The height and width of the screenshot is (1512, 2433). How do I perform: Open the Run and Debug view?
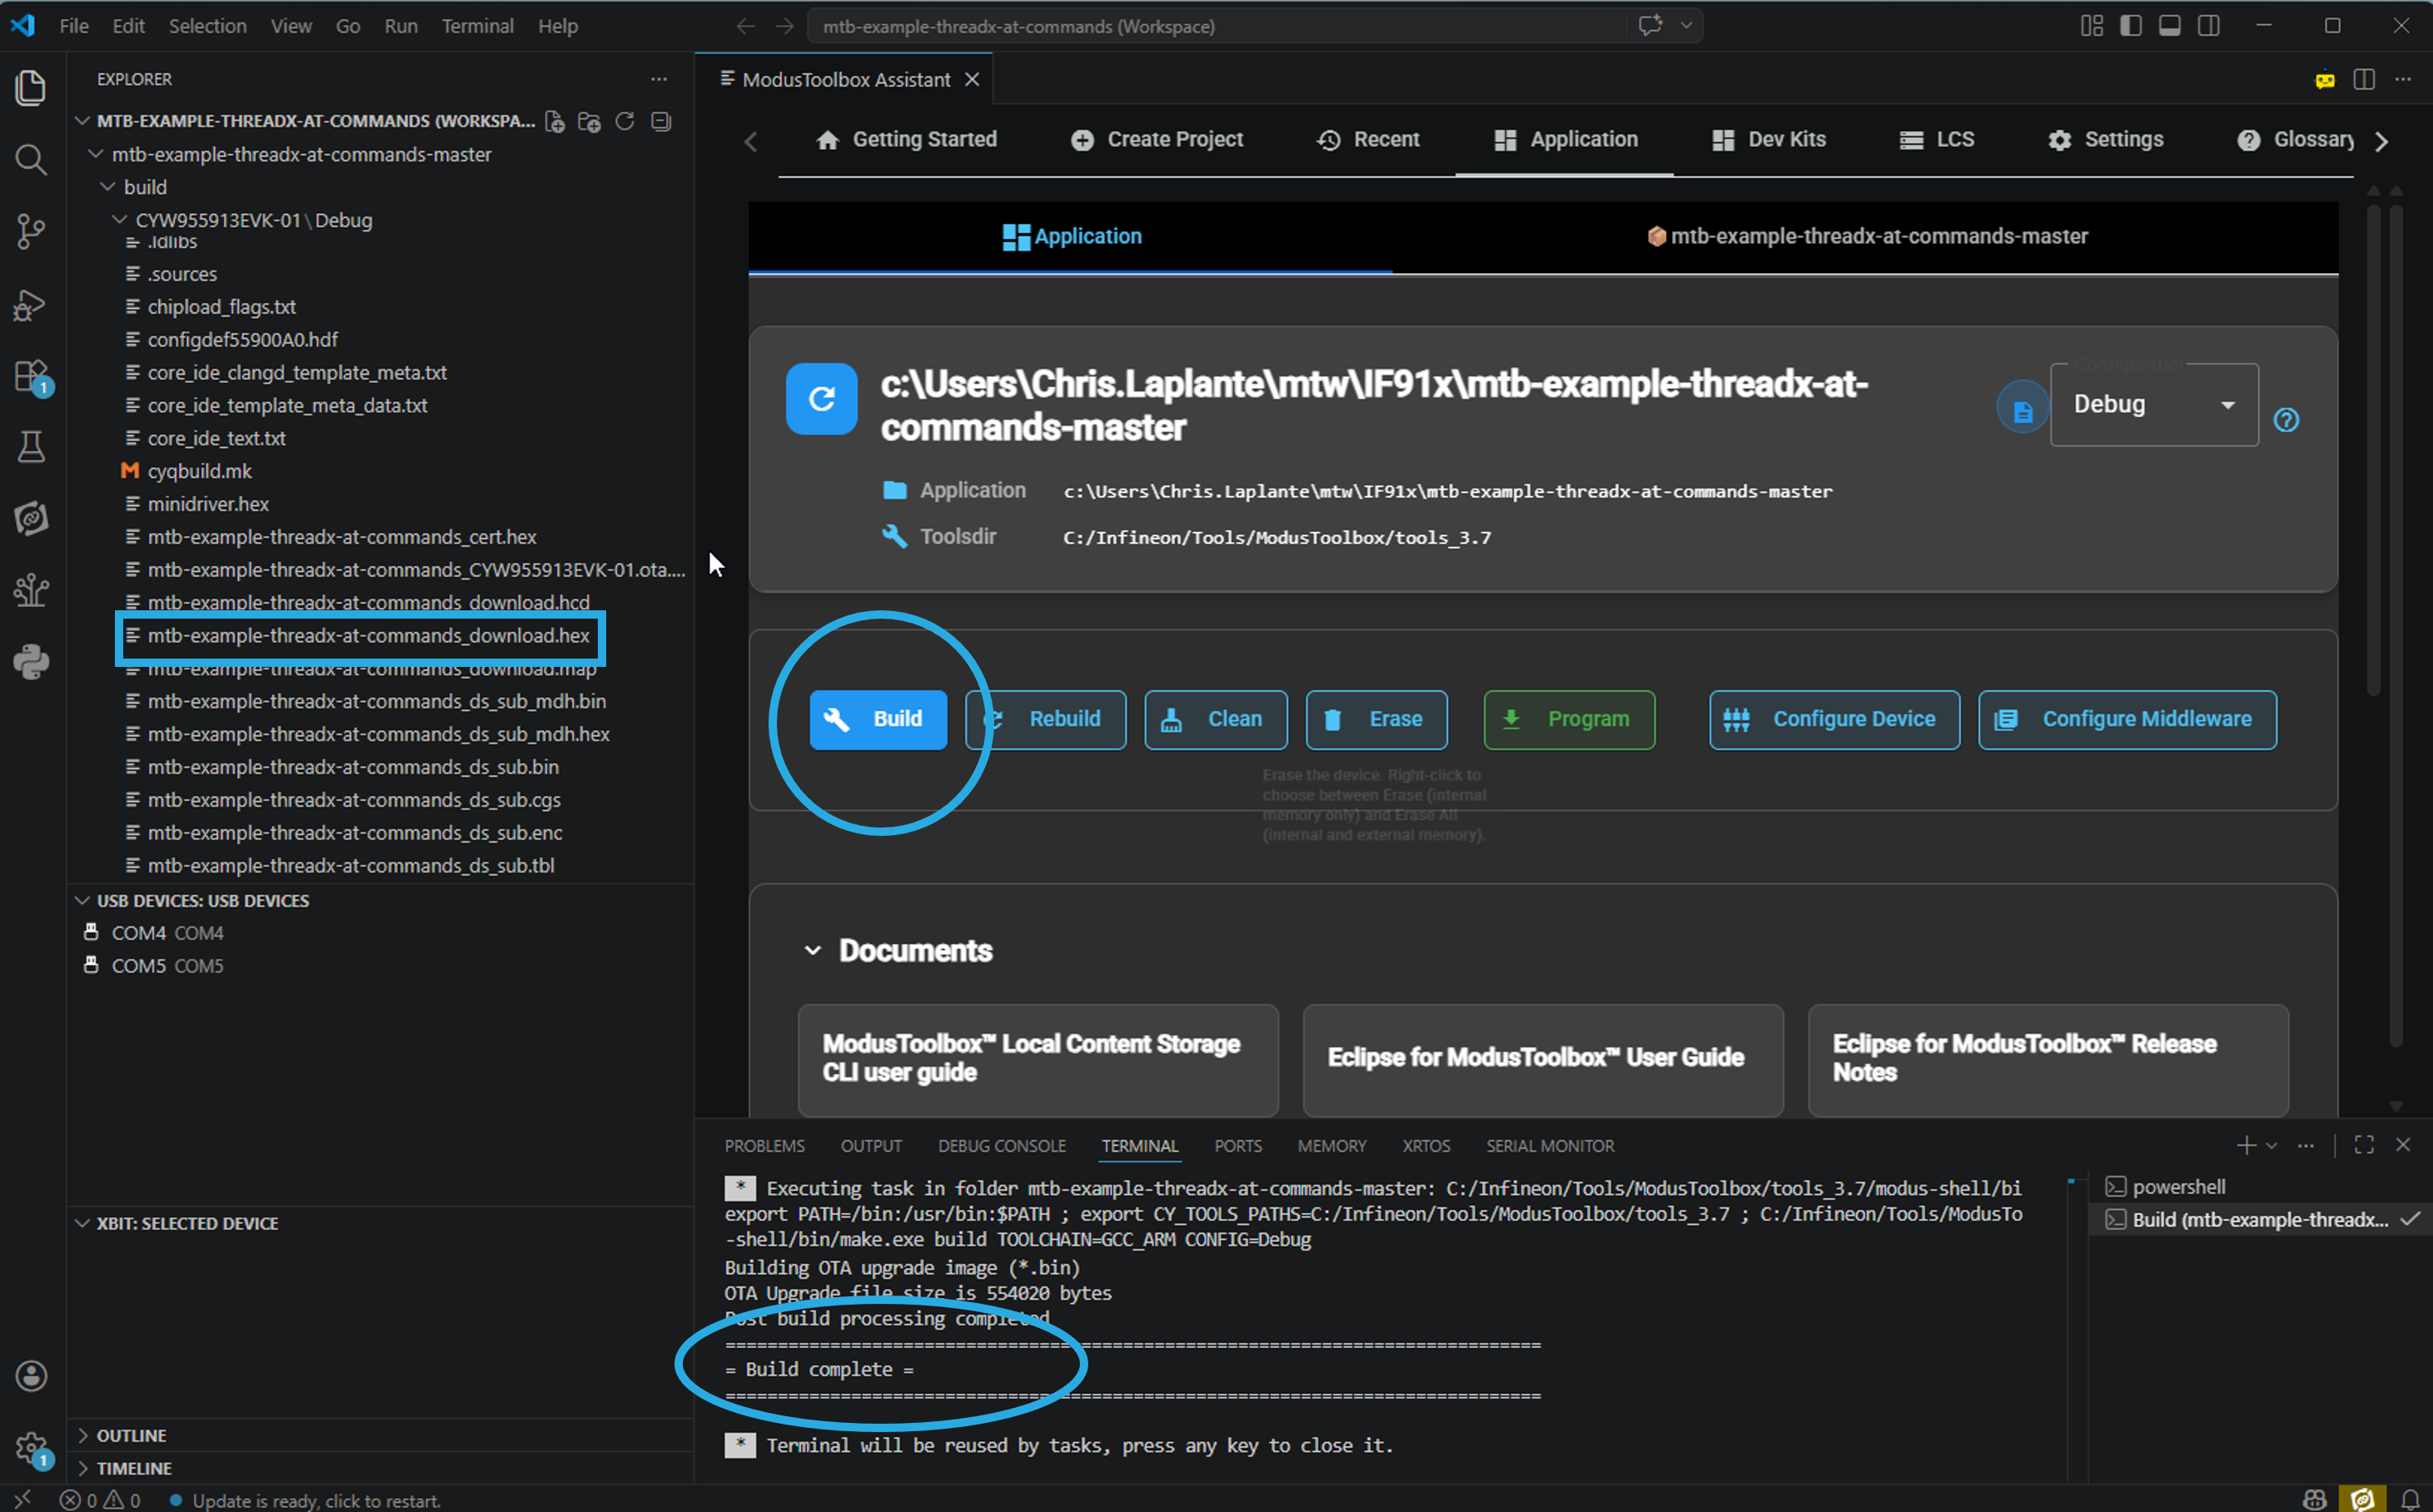pos(31,304)
